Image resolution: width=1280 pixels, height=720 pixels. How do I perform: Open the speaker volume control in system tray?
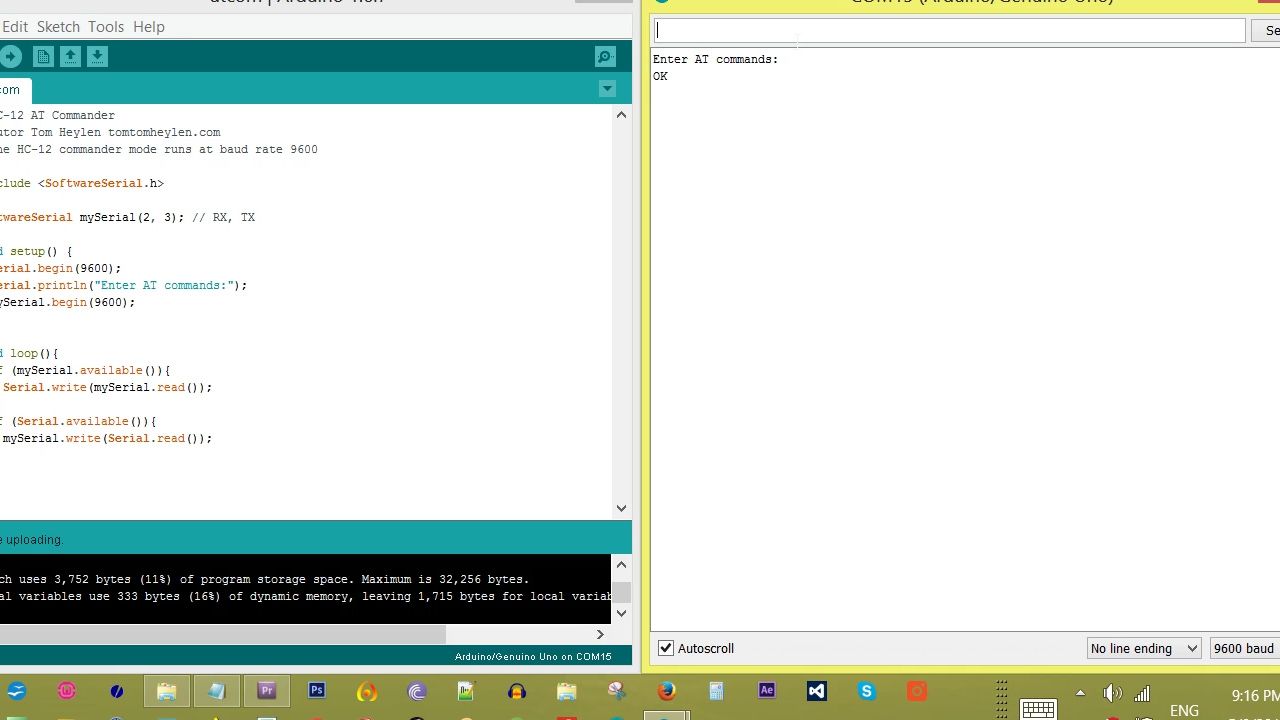pyautogui.click(x=1112, y=692)
